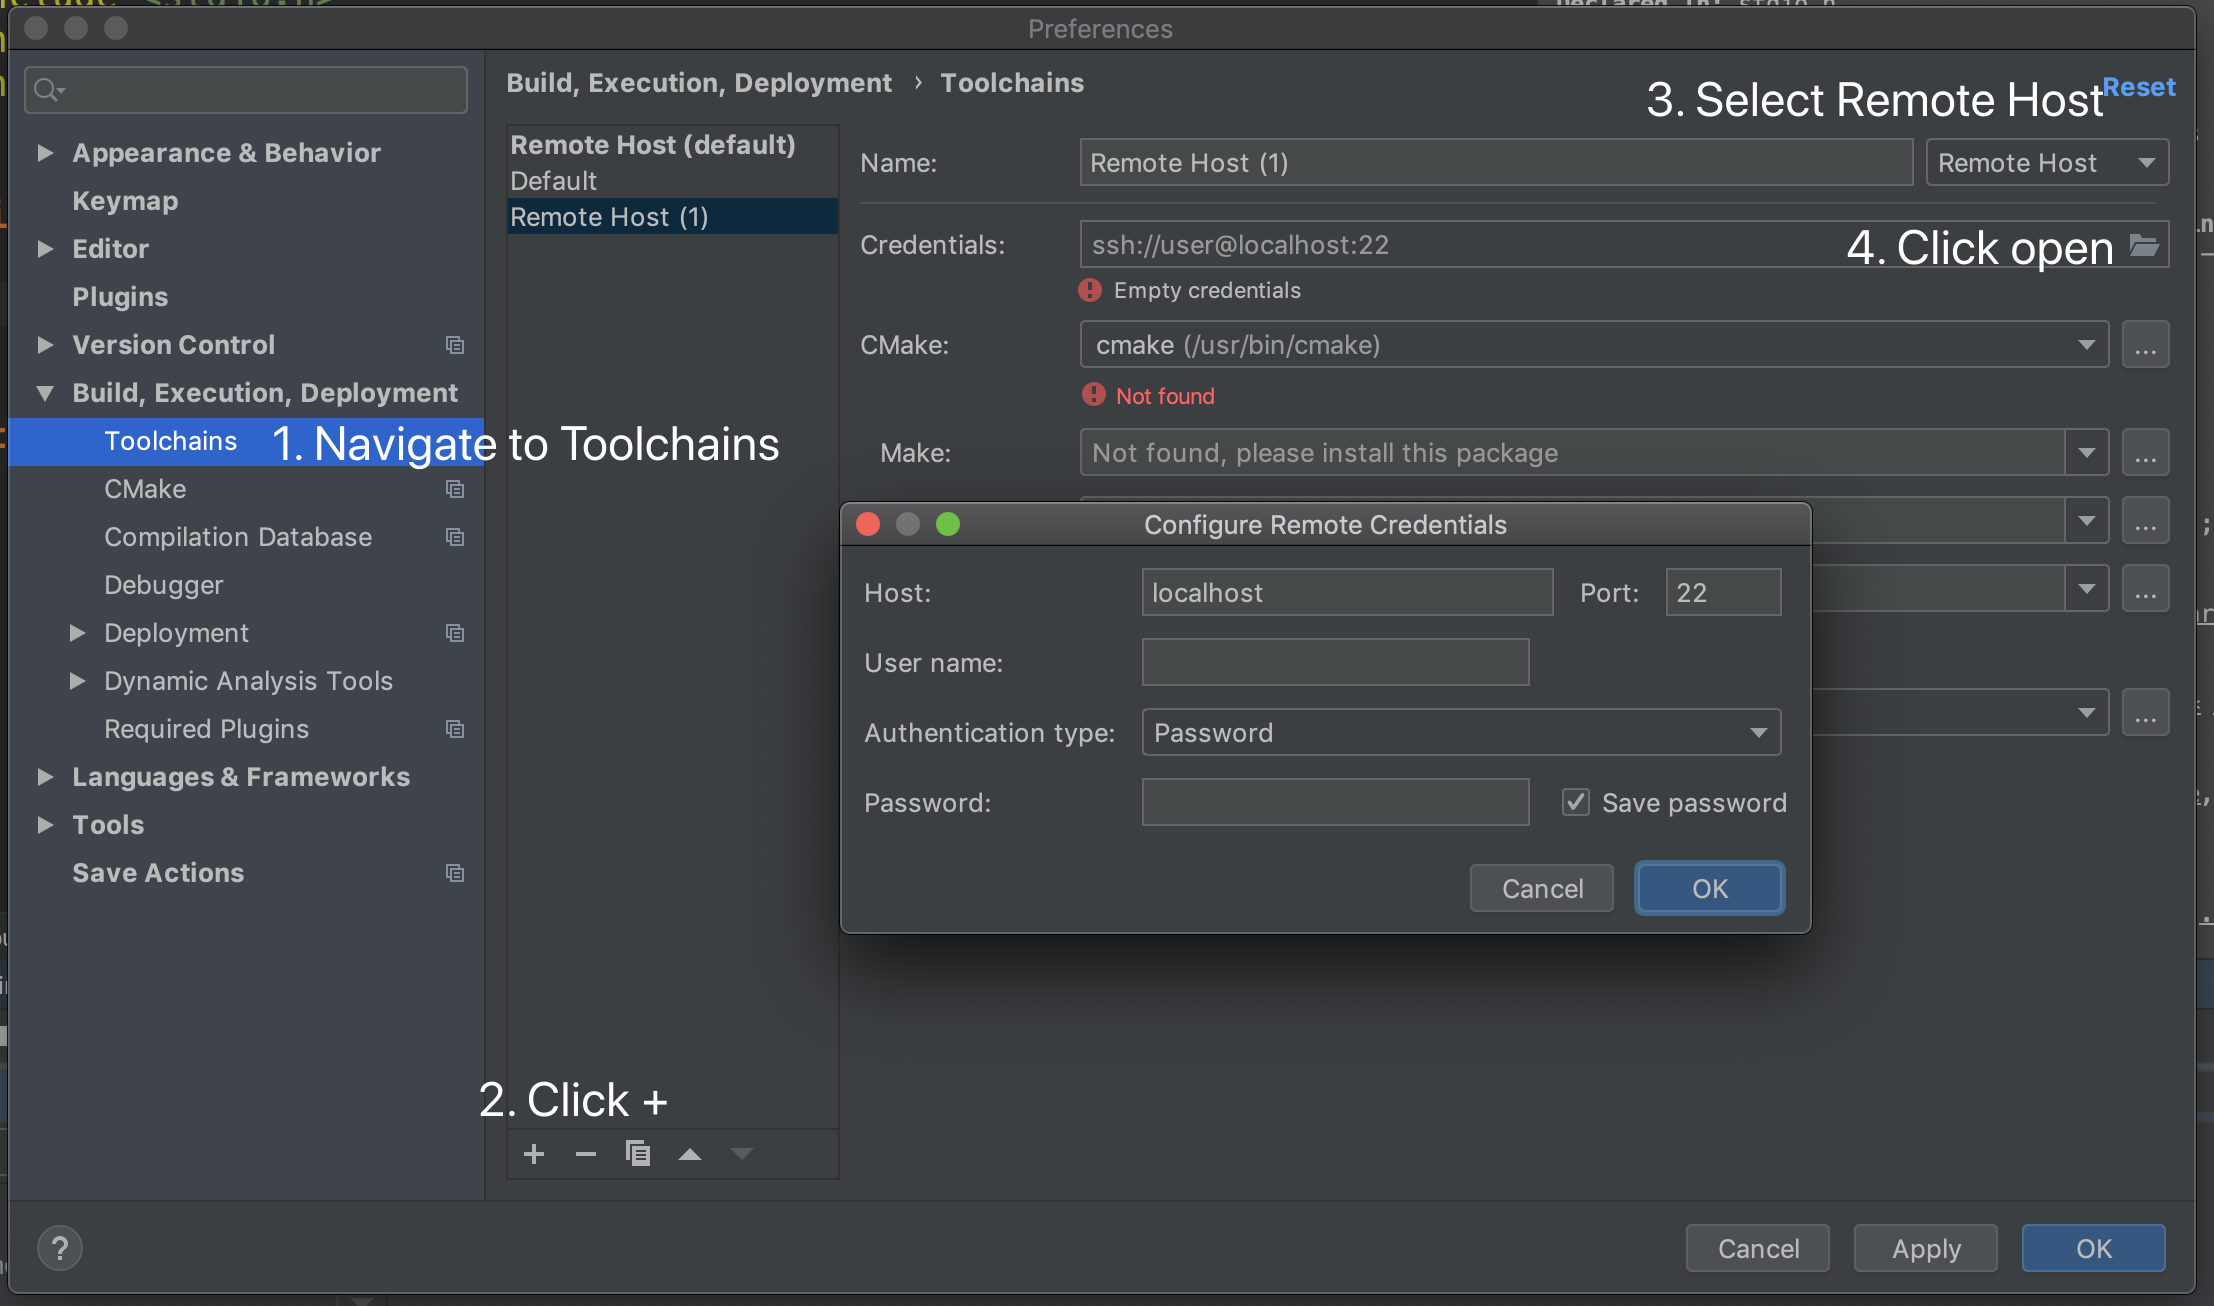Screen dimensions: 2214x1306
Task: Click the copy toolchain icon
Action: pyautogui.click(x=638, y=1154)
